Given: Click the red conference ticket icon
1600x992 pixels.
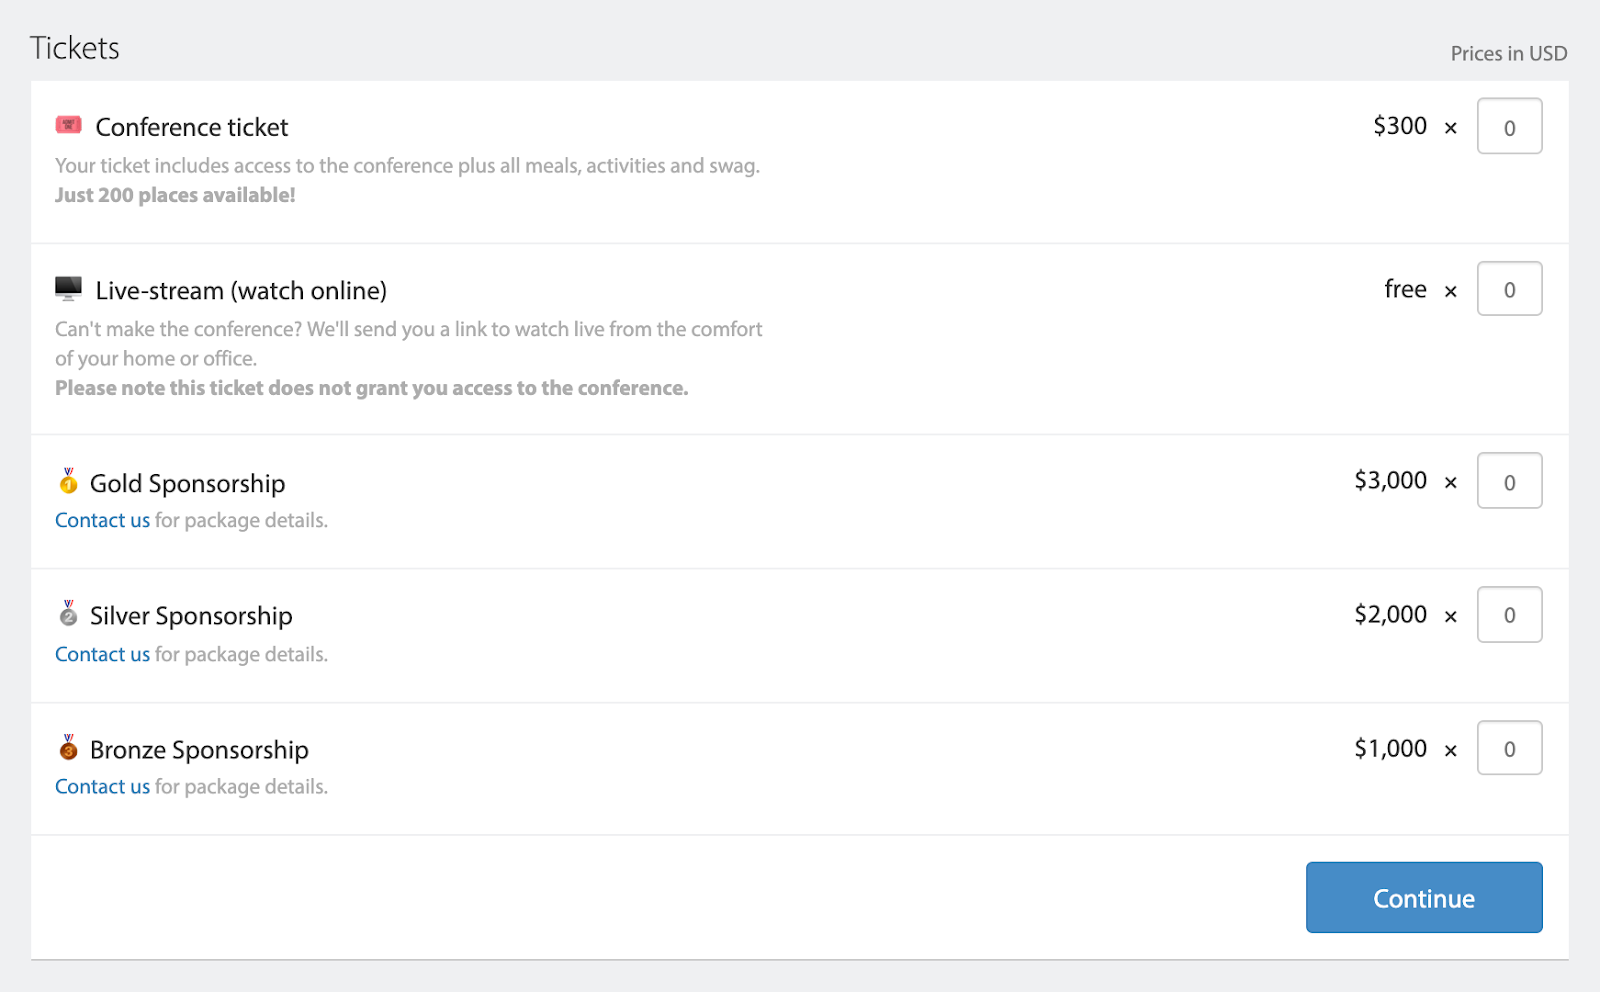Looking at the screenshot, I should click(x=68, y=125).
